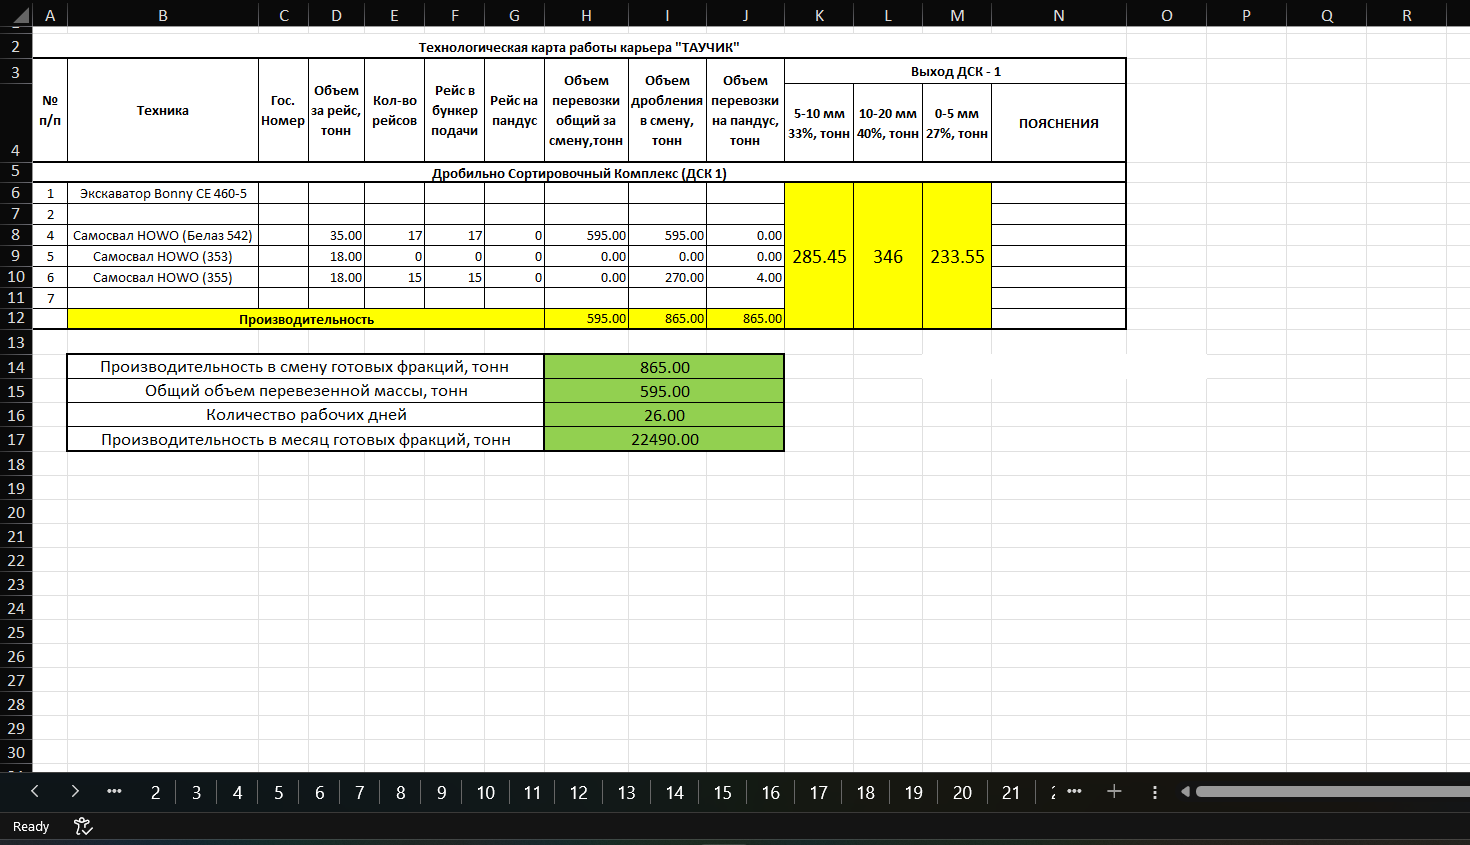Click the 0-5 мм 27%, тонн header
This screenshot has width=1470, height=845.
click(x=957, y=123)
